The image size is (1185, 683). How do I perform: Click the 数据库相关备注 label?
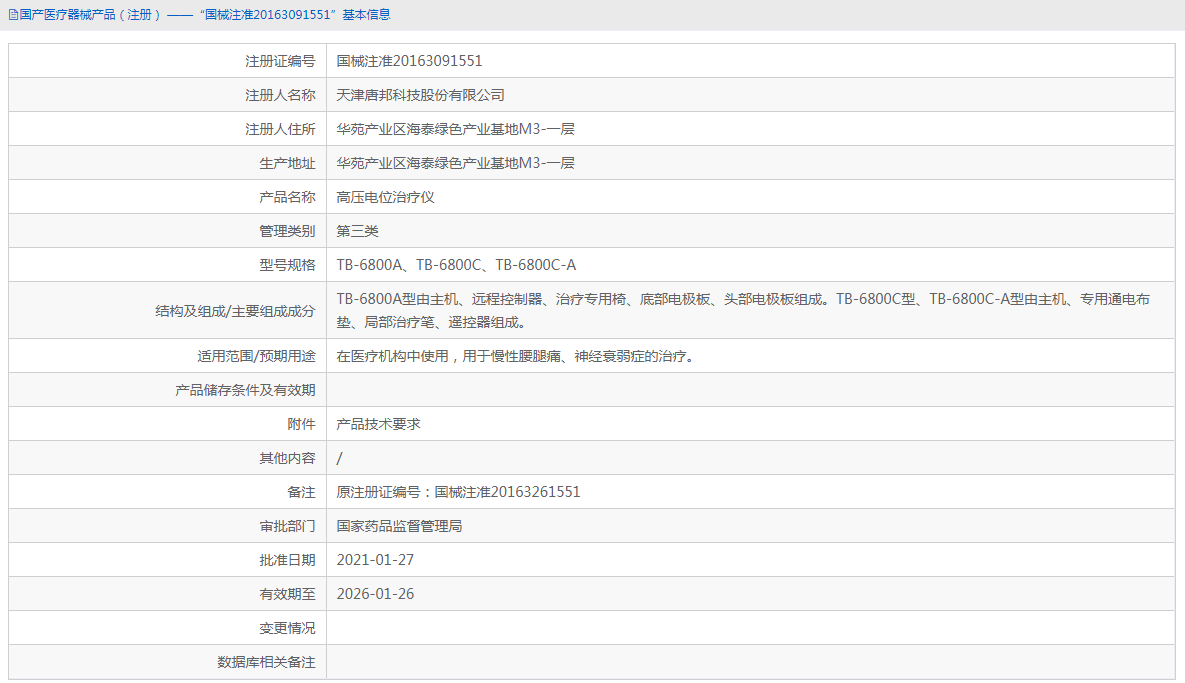click(266, 662)
